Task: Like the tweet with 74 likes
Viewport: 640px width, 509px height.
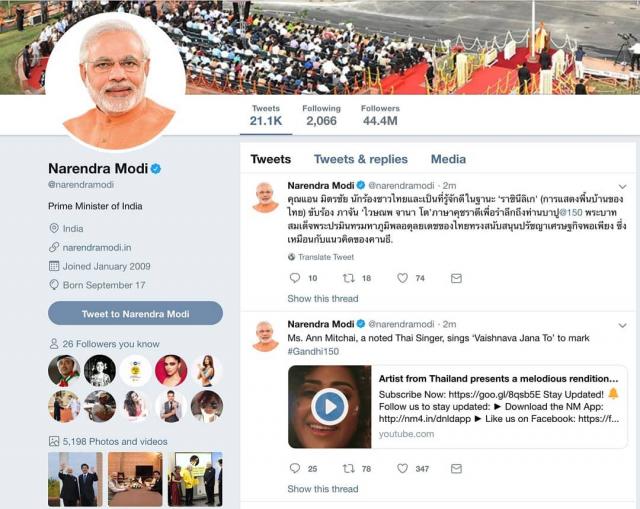Action: click(x=402, y=278)
